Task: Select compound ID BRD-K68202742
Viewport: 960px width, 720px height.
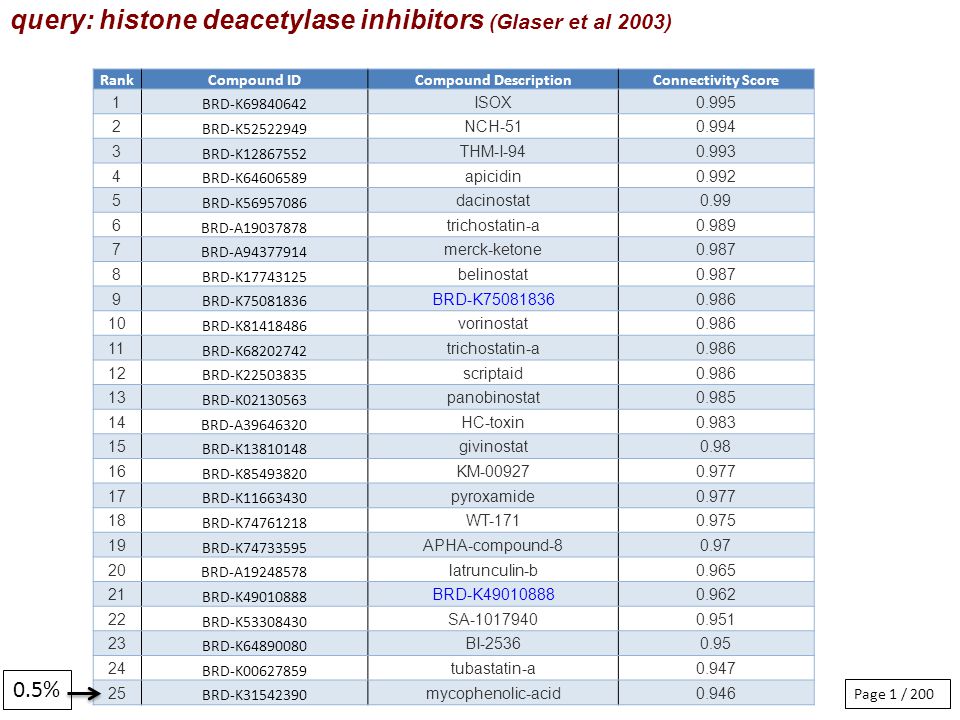Action: [254, 350]
